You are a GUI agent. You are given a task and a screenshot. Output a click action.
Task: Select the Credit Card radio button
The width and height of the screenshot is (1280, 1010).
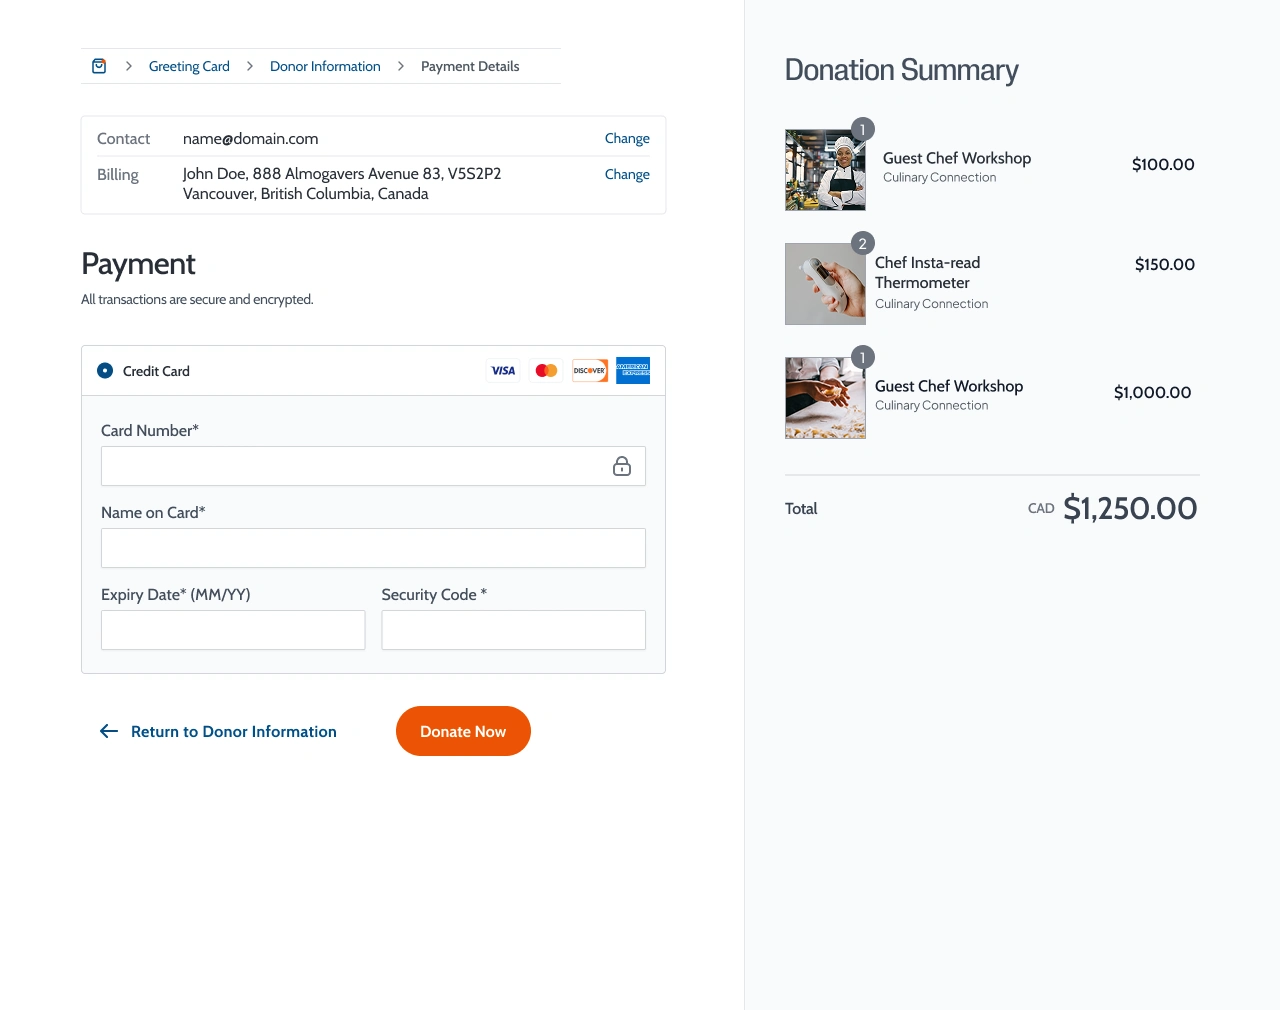[105, 371]
